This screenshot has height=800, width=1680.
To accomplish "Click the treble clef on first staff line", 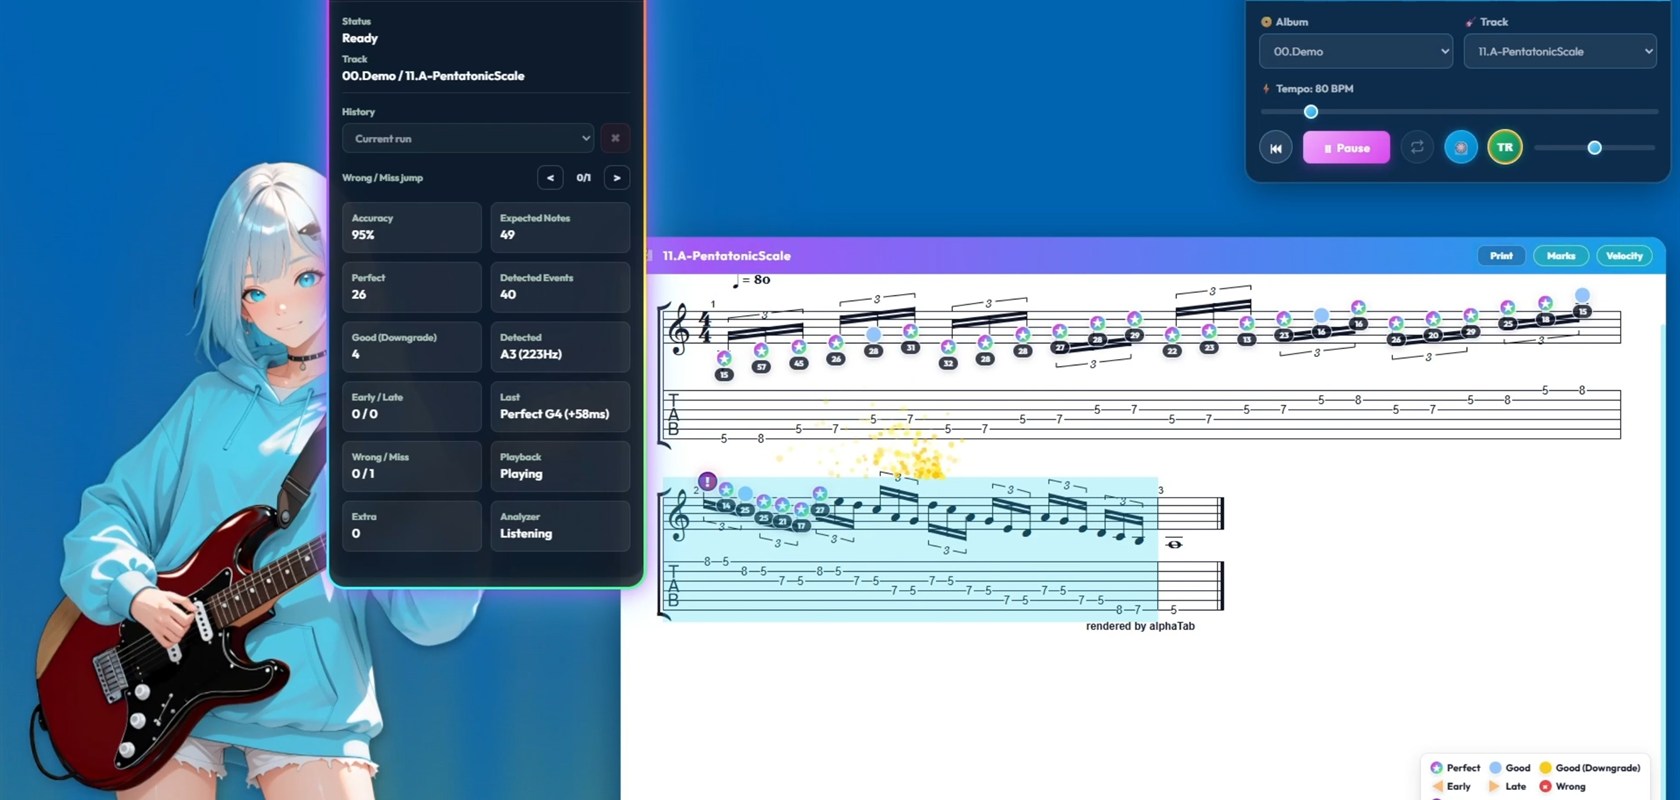I will point(679,331).
